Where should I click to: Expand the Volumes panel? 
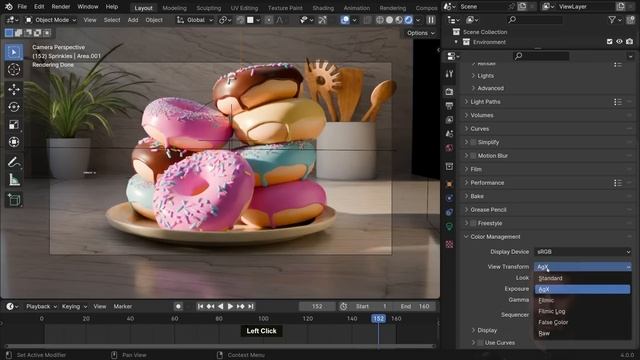[482, 115]
